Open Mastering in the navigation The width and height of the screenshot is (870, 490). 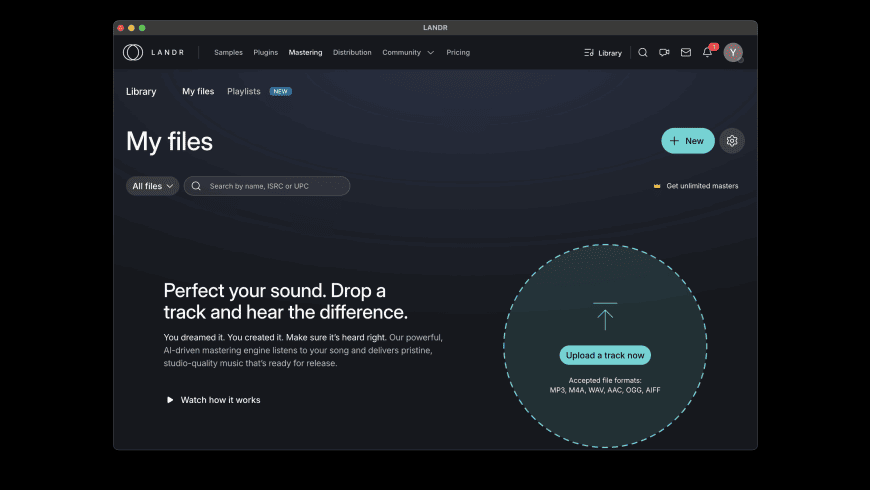(305, 52)
